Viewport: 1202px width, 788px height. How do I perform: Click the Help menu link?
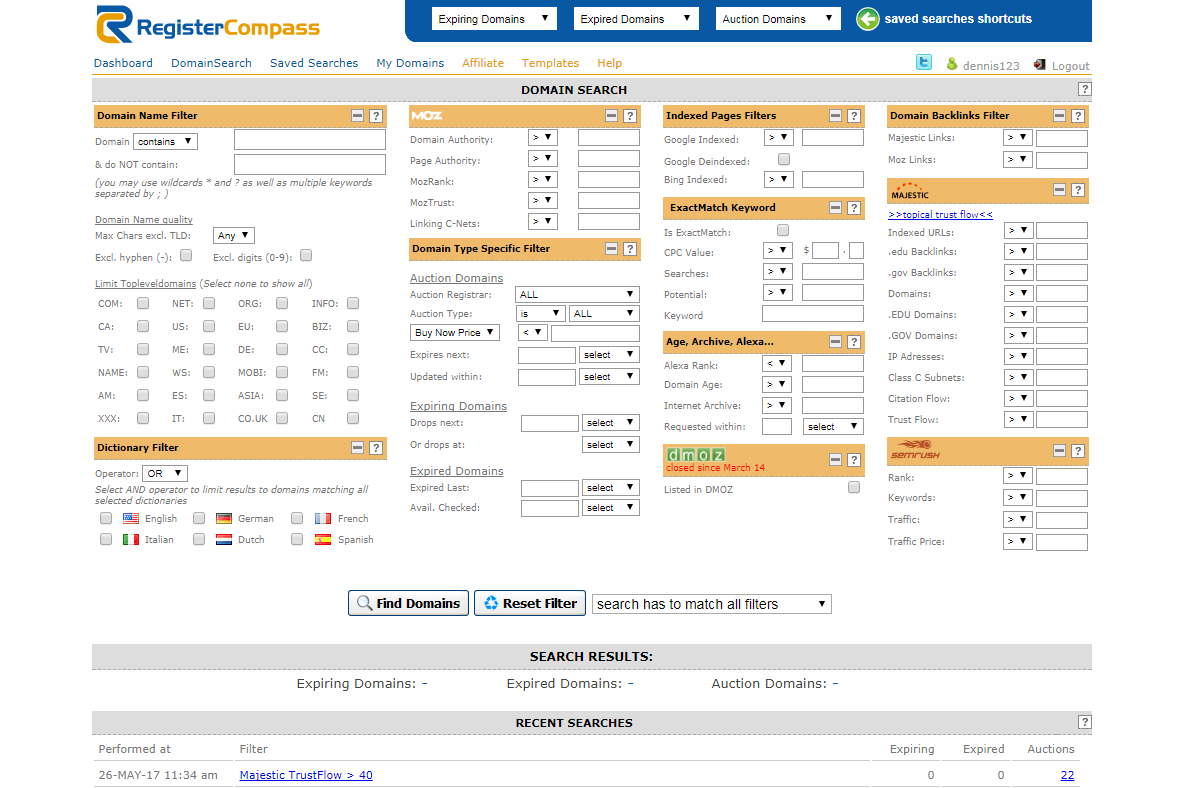[610, 63]
